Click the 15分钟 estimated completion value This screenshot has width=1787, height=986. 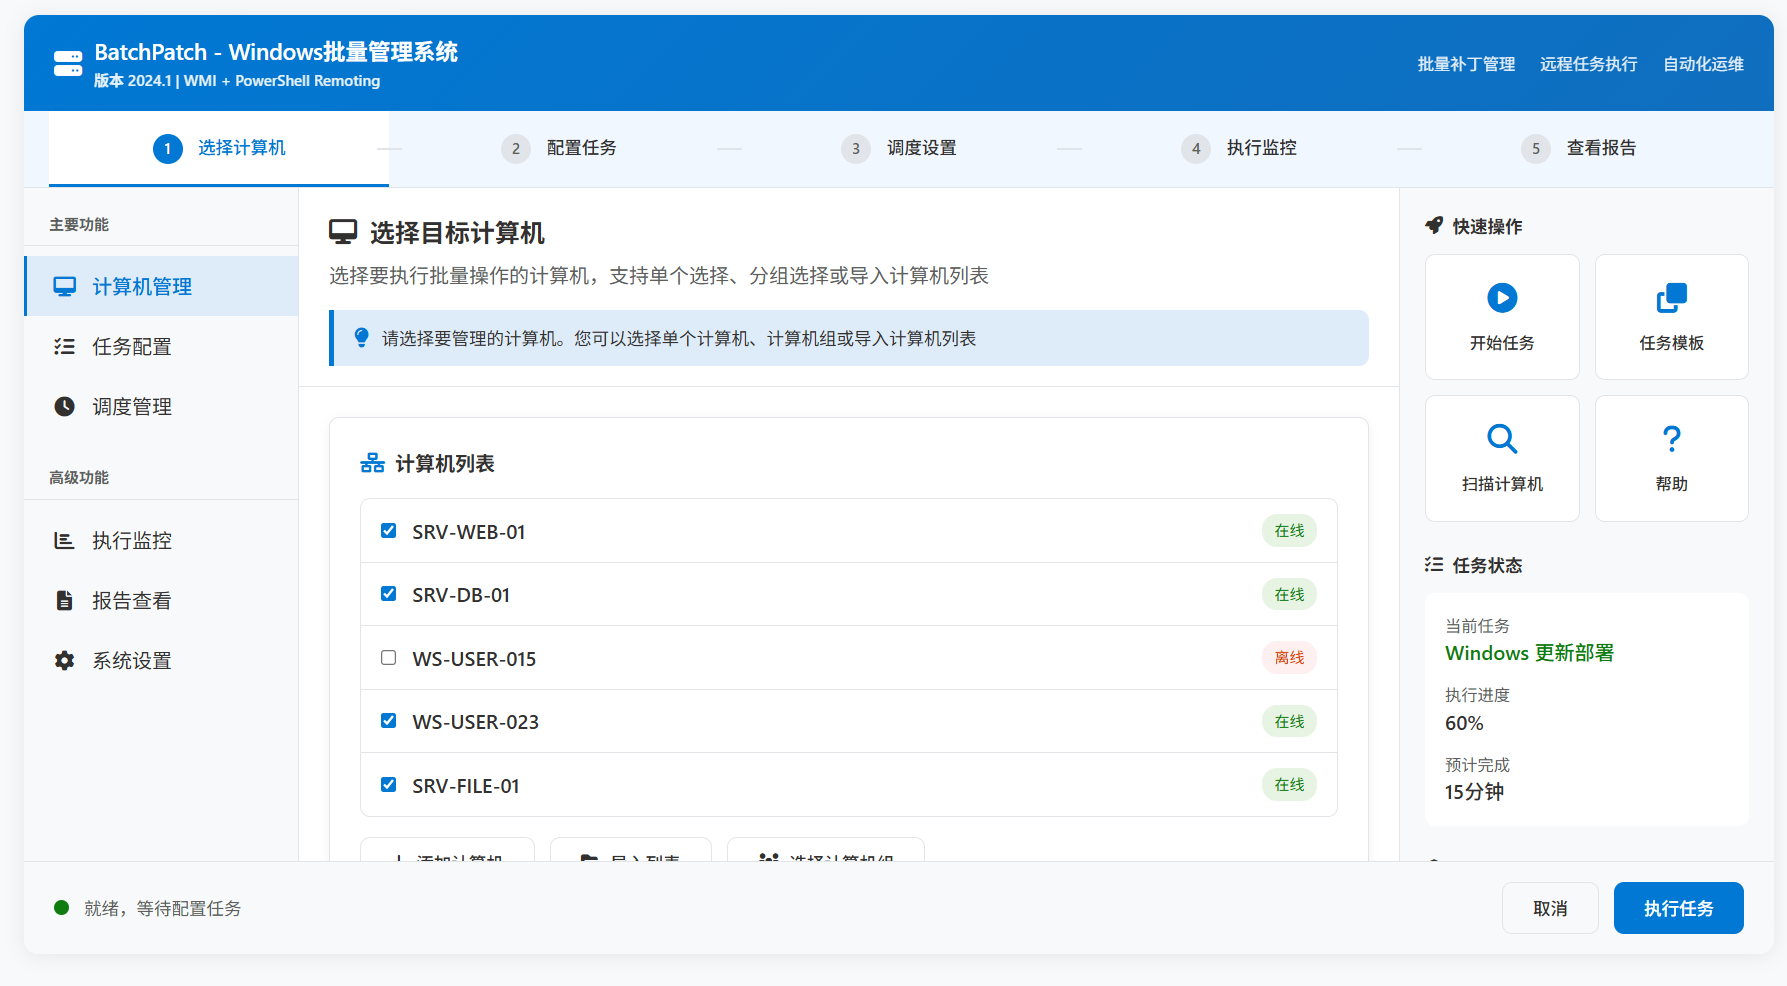(1474, 792)
